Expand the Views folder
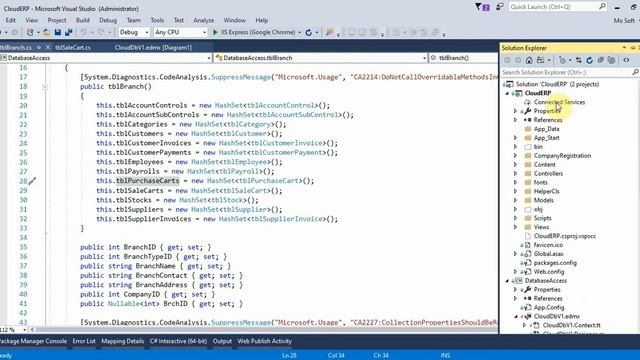The width and height of the screenshot is (640, 360). [x=516, y=227]
